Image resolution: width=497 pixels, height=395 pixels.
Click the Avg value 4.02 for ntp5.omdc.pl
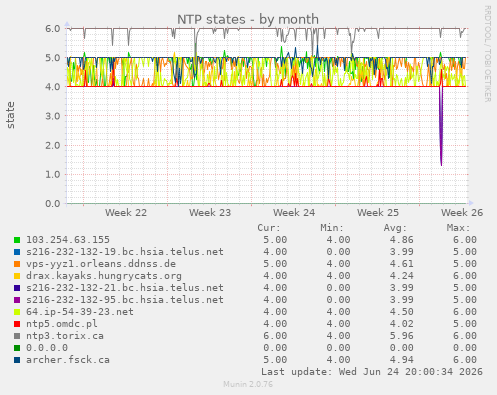coord(402,324)
